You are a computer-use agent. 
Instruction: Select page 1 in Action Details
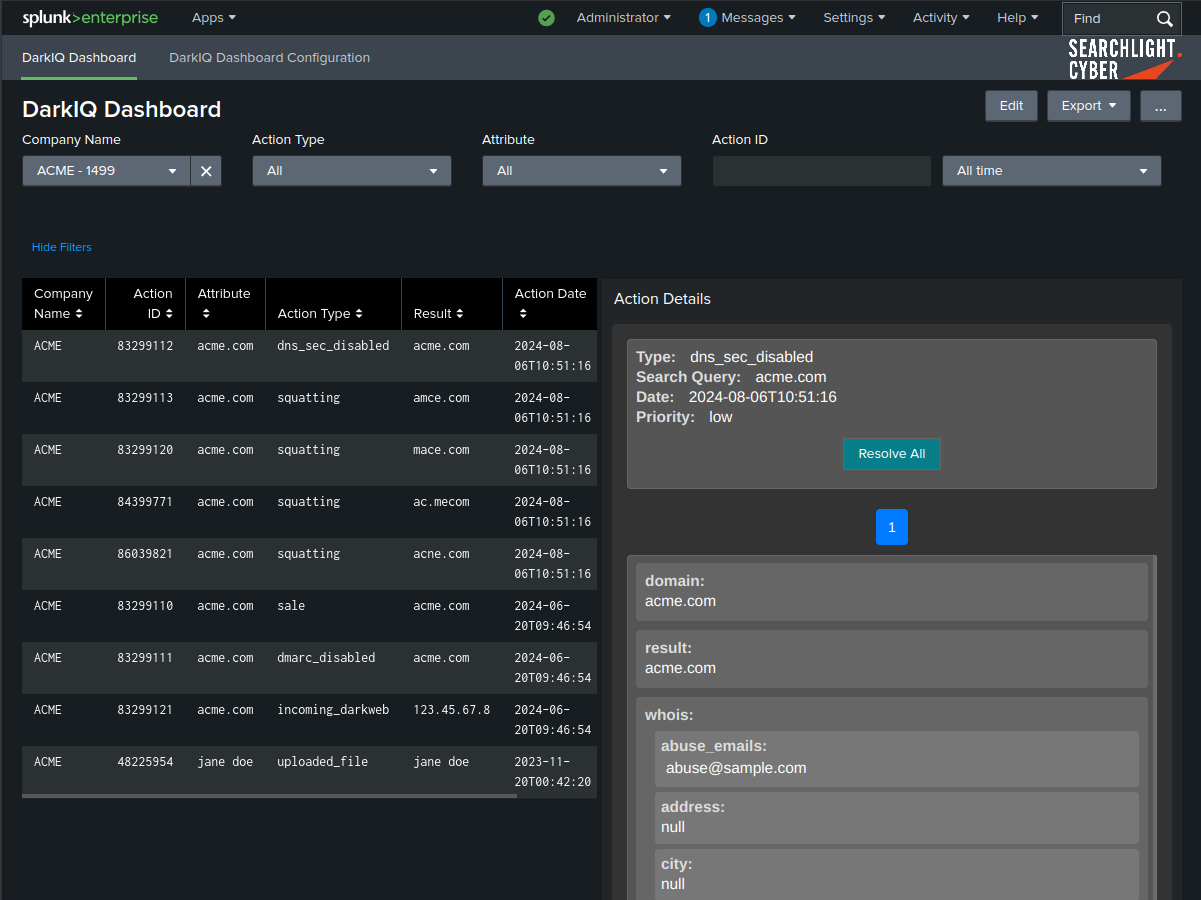(891, 527)
